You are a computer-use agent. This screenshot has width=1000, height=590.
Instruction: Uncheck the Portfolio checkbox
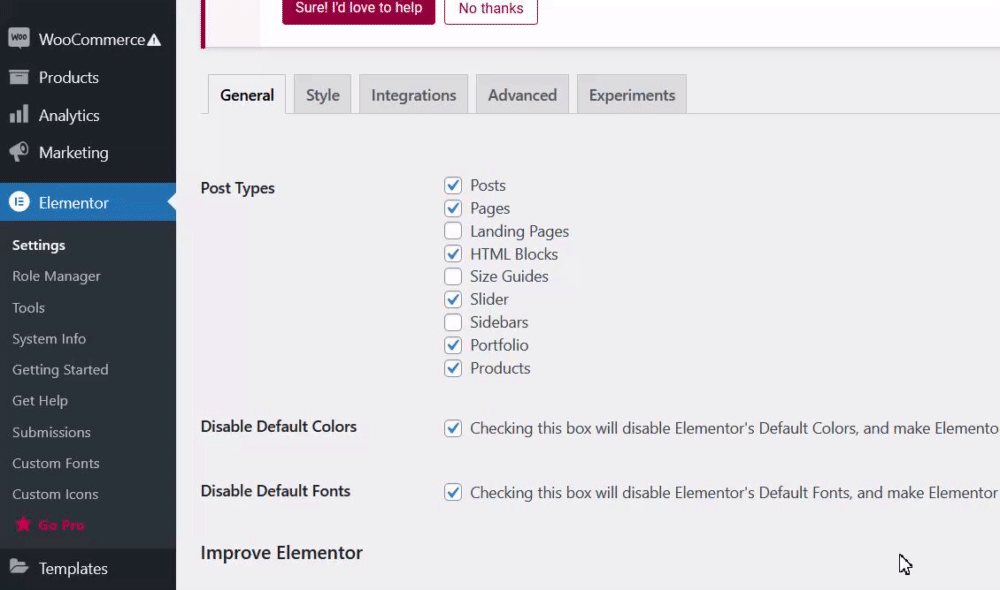coord(453,345)
